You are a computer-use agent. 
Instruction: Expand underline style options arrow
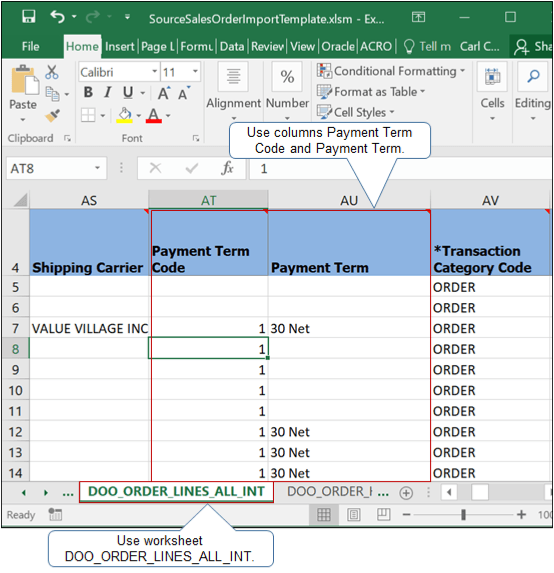[x=143, y=94]
